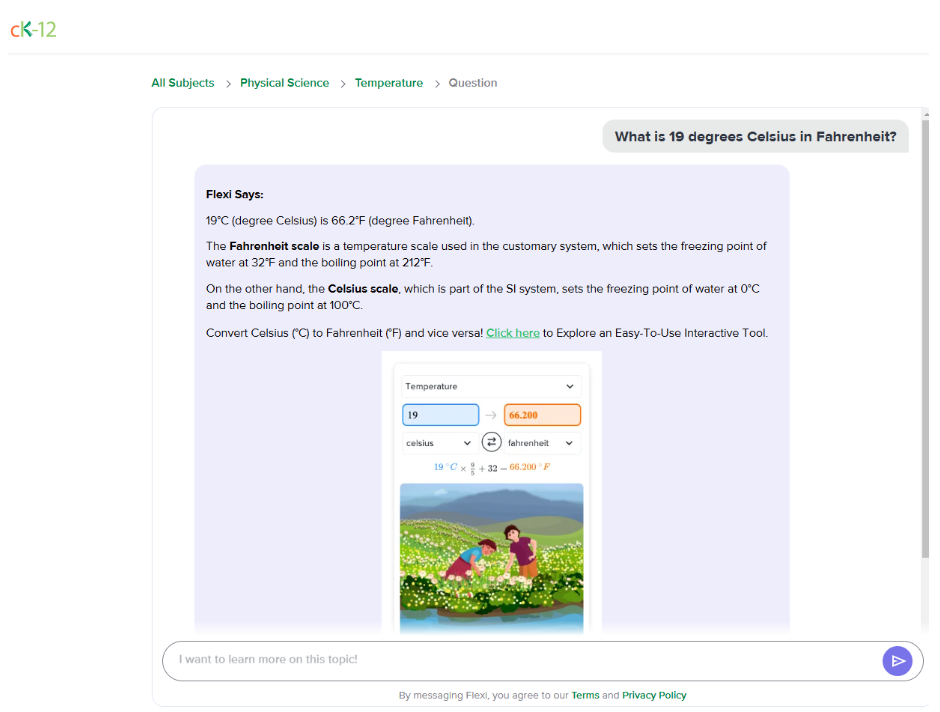Expand the fahrenheit unit dropdown
The width and height of the screenshot is (940, 712).
542,443
